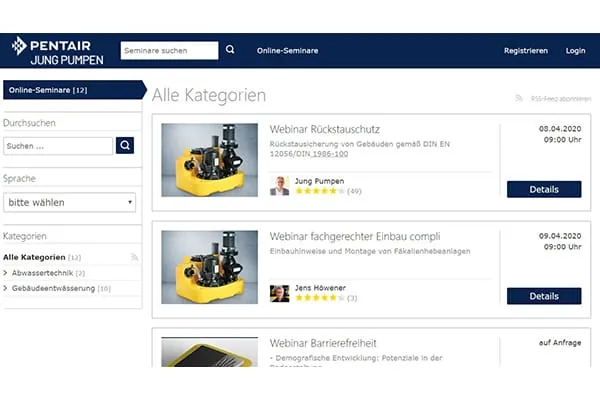Click the RSS-Feed abonnieren icon
This screenshot has width=600, height=400.
point(519,98)
